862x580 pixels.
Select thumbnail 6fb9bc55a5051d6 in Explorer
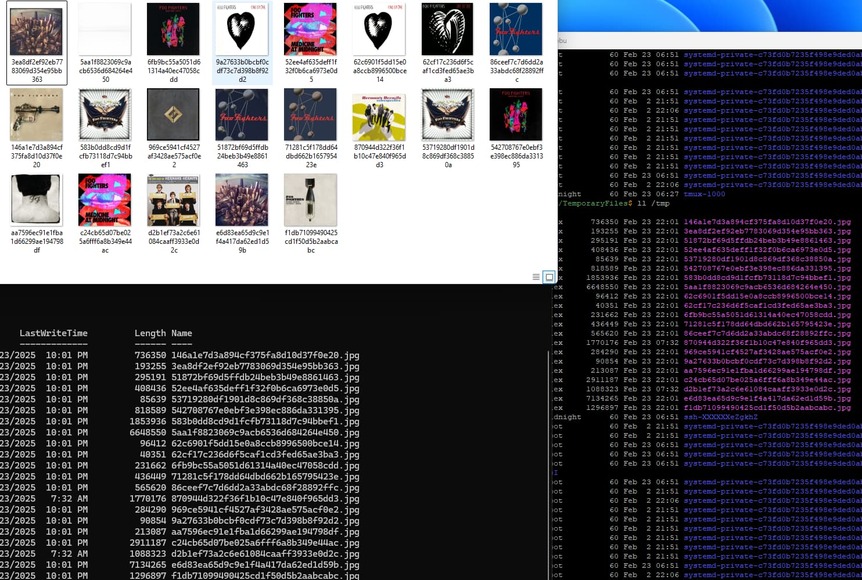pos(174,43)
